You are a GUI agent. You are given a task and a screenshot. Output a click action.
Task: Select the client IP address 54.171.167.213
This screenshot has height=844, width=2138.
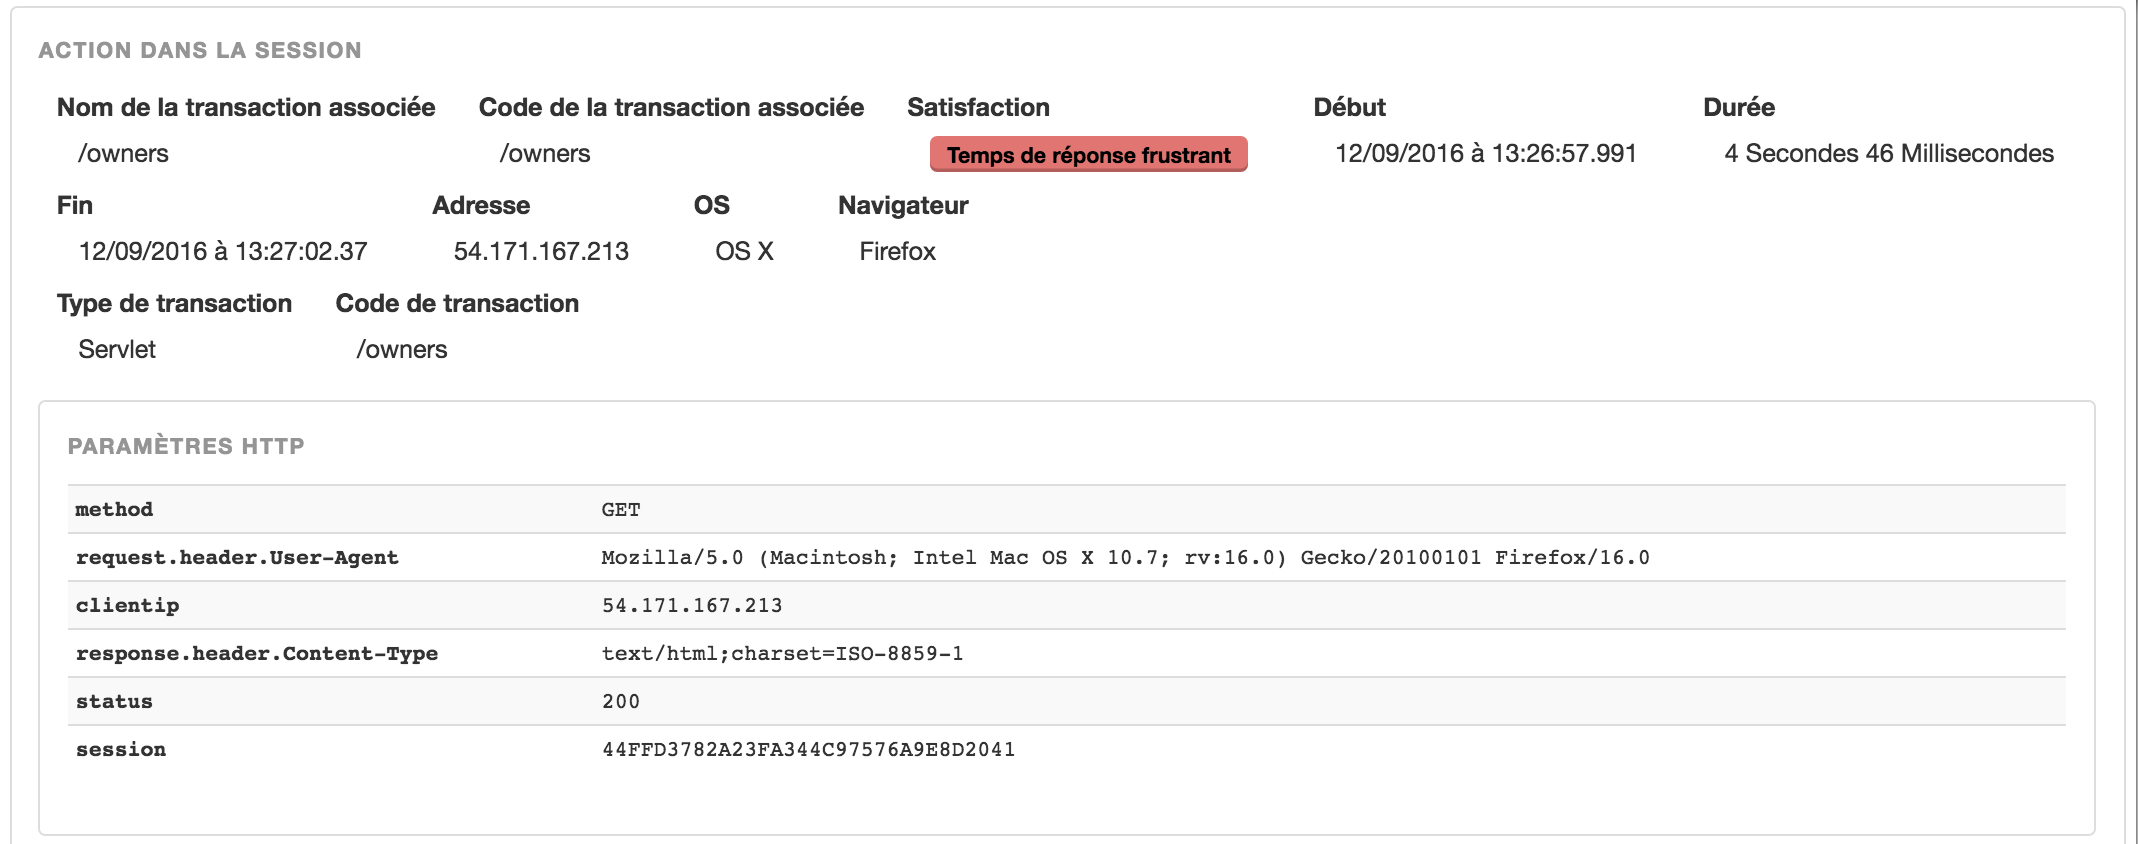coord(542,251)
